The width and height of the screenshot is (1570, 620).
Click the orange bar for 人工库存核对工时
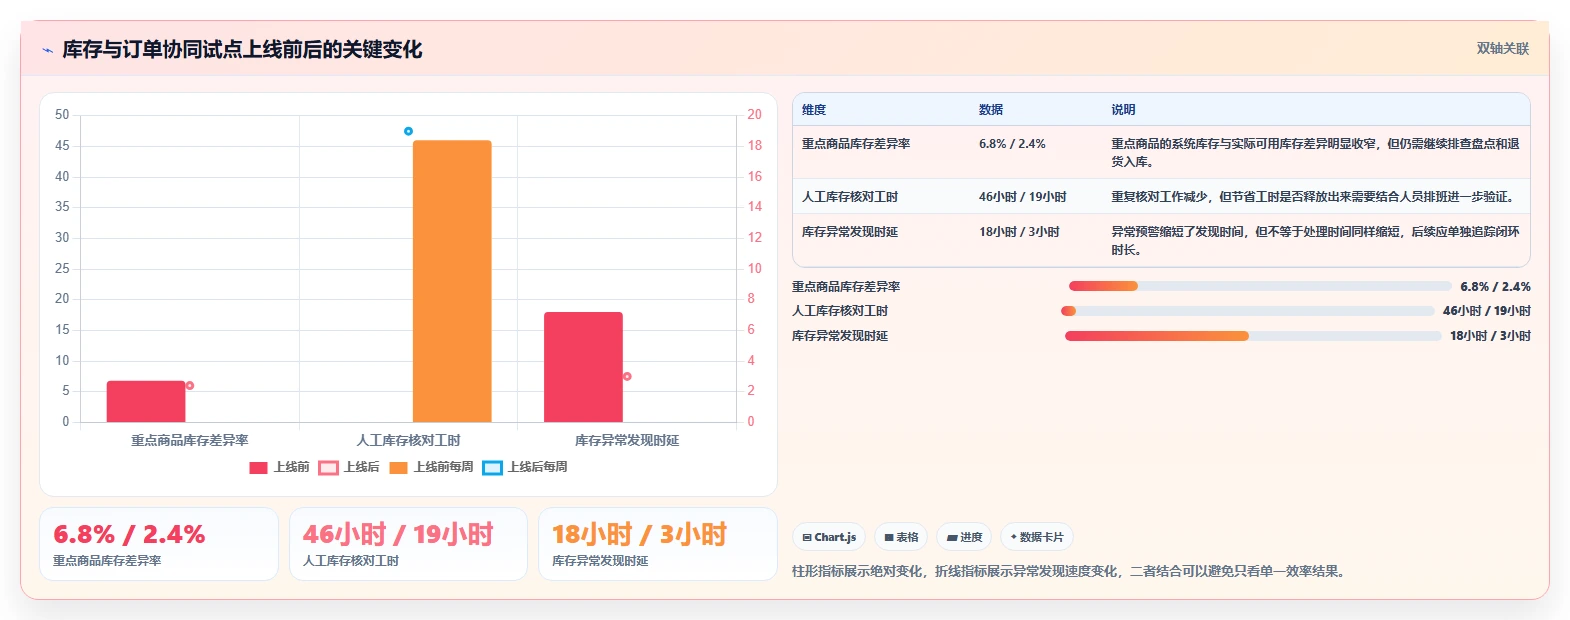452,281
